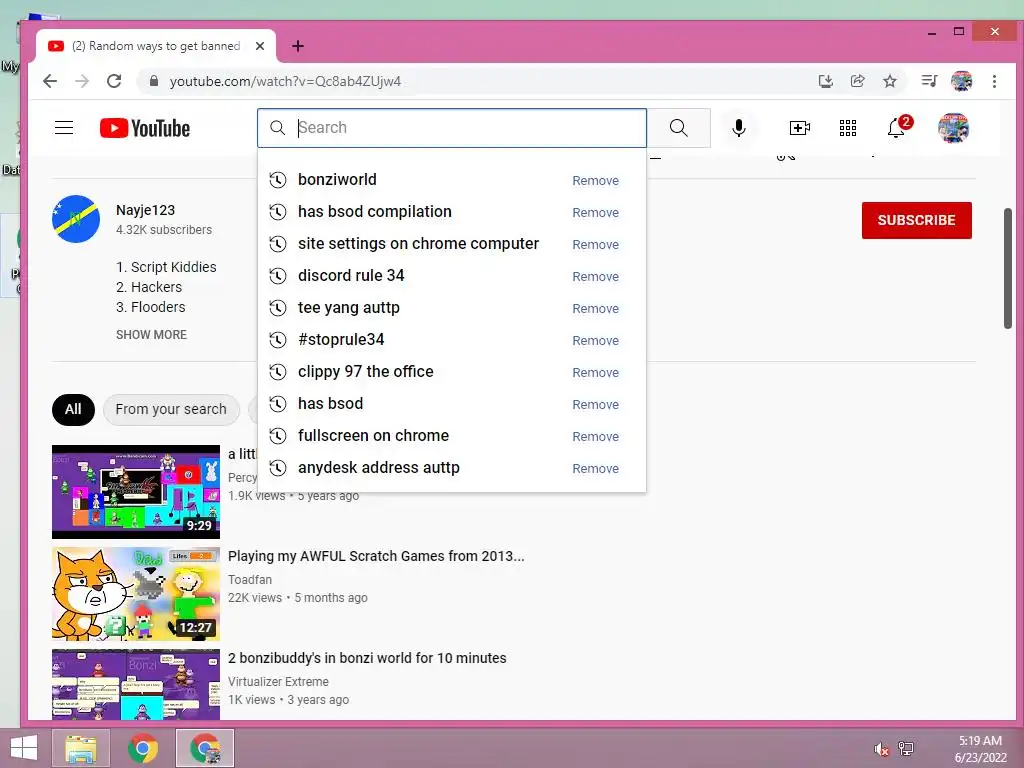1024x768 pixels.
Task: Select clippy 97 the office suggestion
Action: click(x=452, y=372)
